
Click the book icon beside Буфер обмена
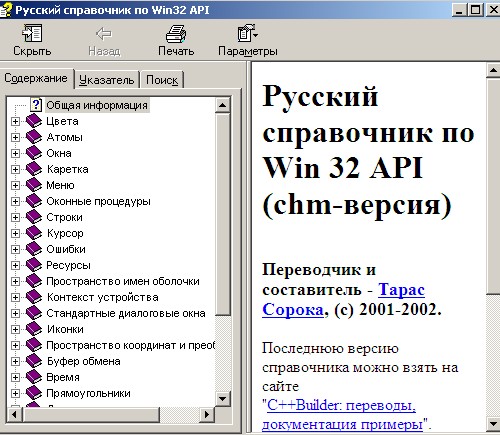(x=34, y=361)
